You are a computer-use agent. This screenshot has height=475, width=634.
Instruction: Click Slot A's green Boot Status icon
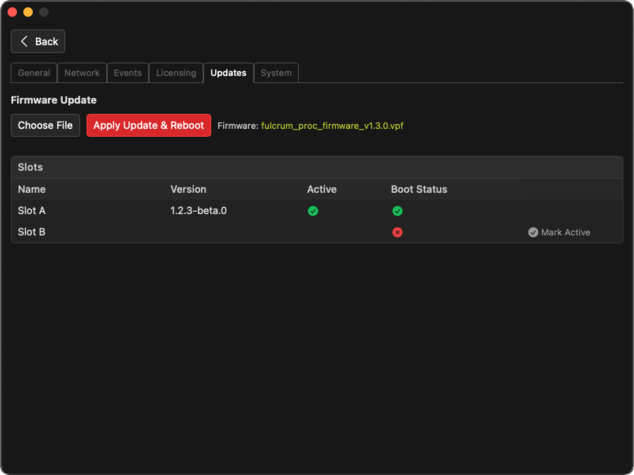pyautogui.click(x=397, y=211)
